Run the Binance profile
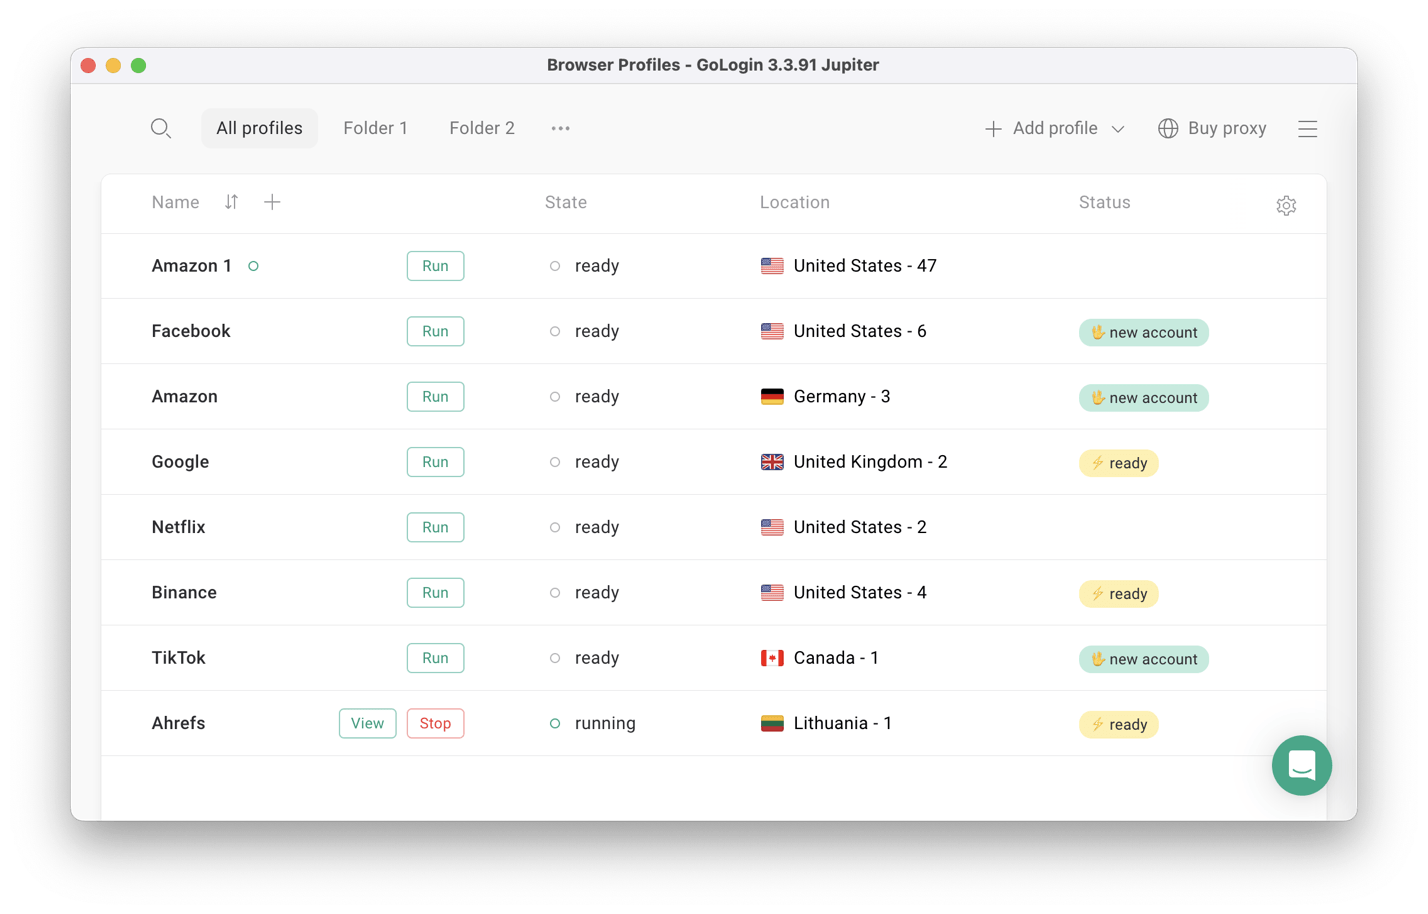Screen dimensions: 1428x914 pyautogui.click(x=435, y=592)
